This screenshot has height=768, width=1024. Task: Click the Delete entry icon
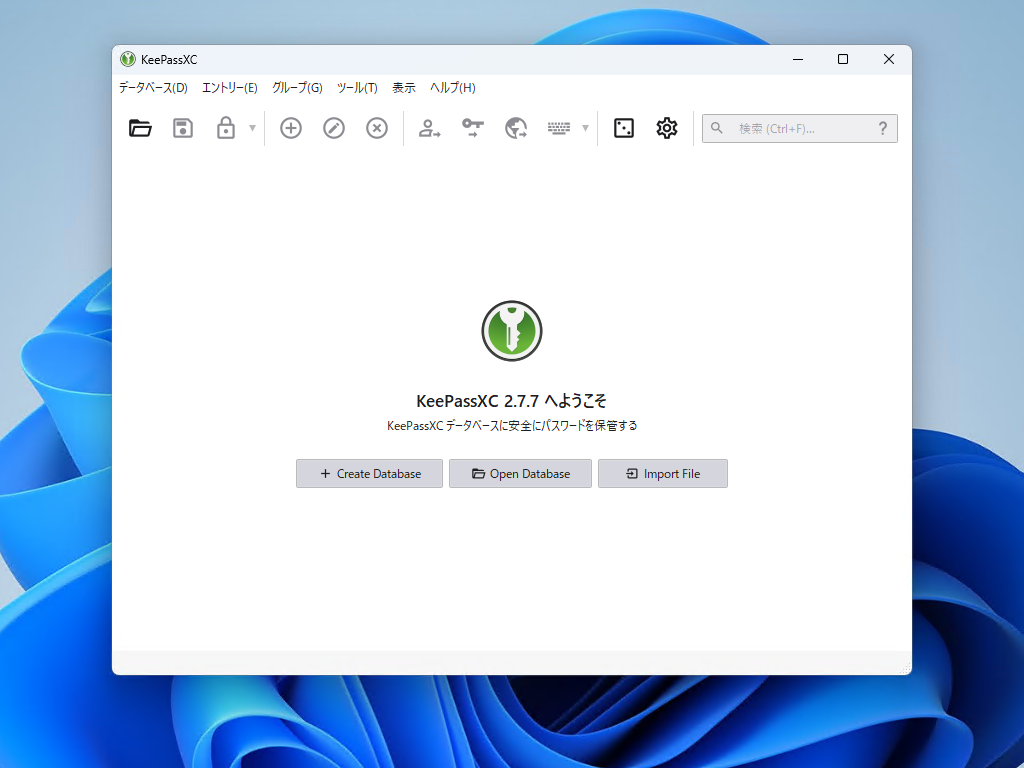tap(376, 128)
